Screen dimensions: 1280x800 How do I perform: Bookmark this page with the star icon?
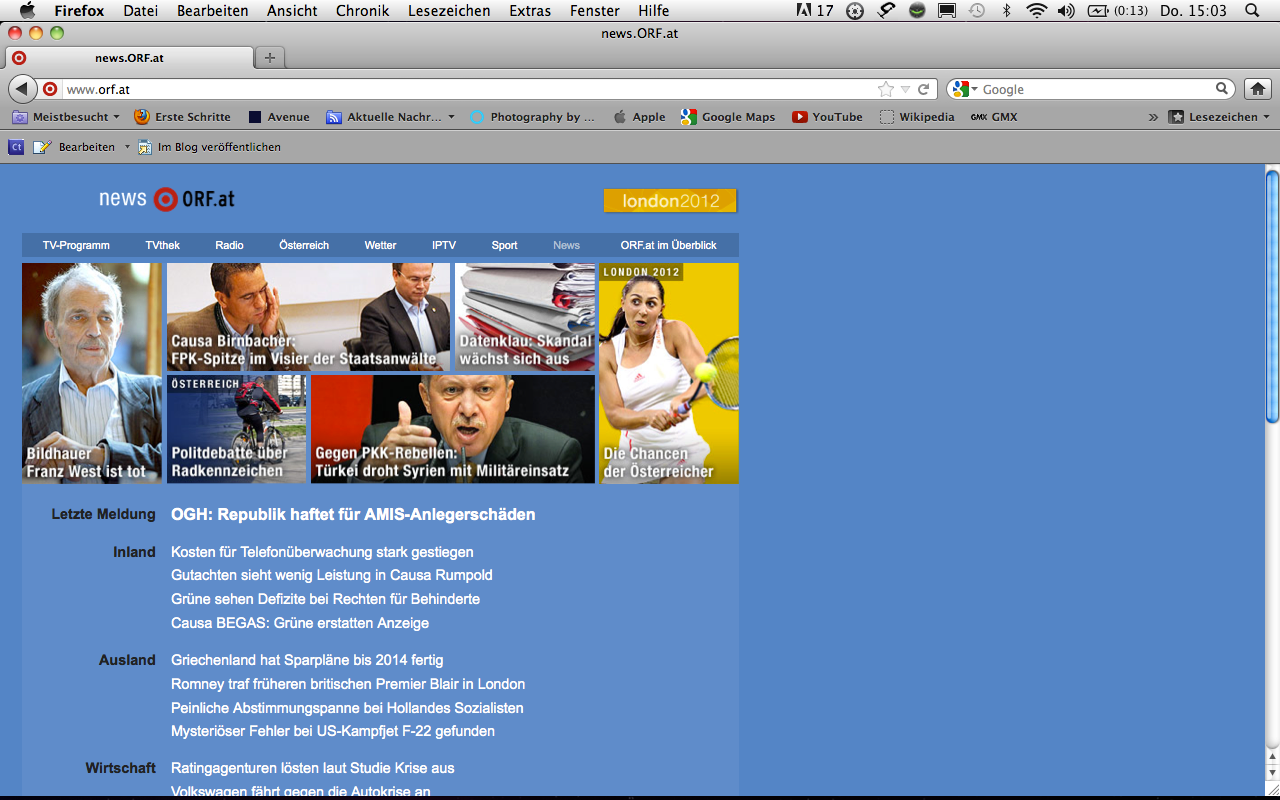(x=885, y=89)
